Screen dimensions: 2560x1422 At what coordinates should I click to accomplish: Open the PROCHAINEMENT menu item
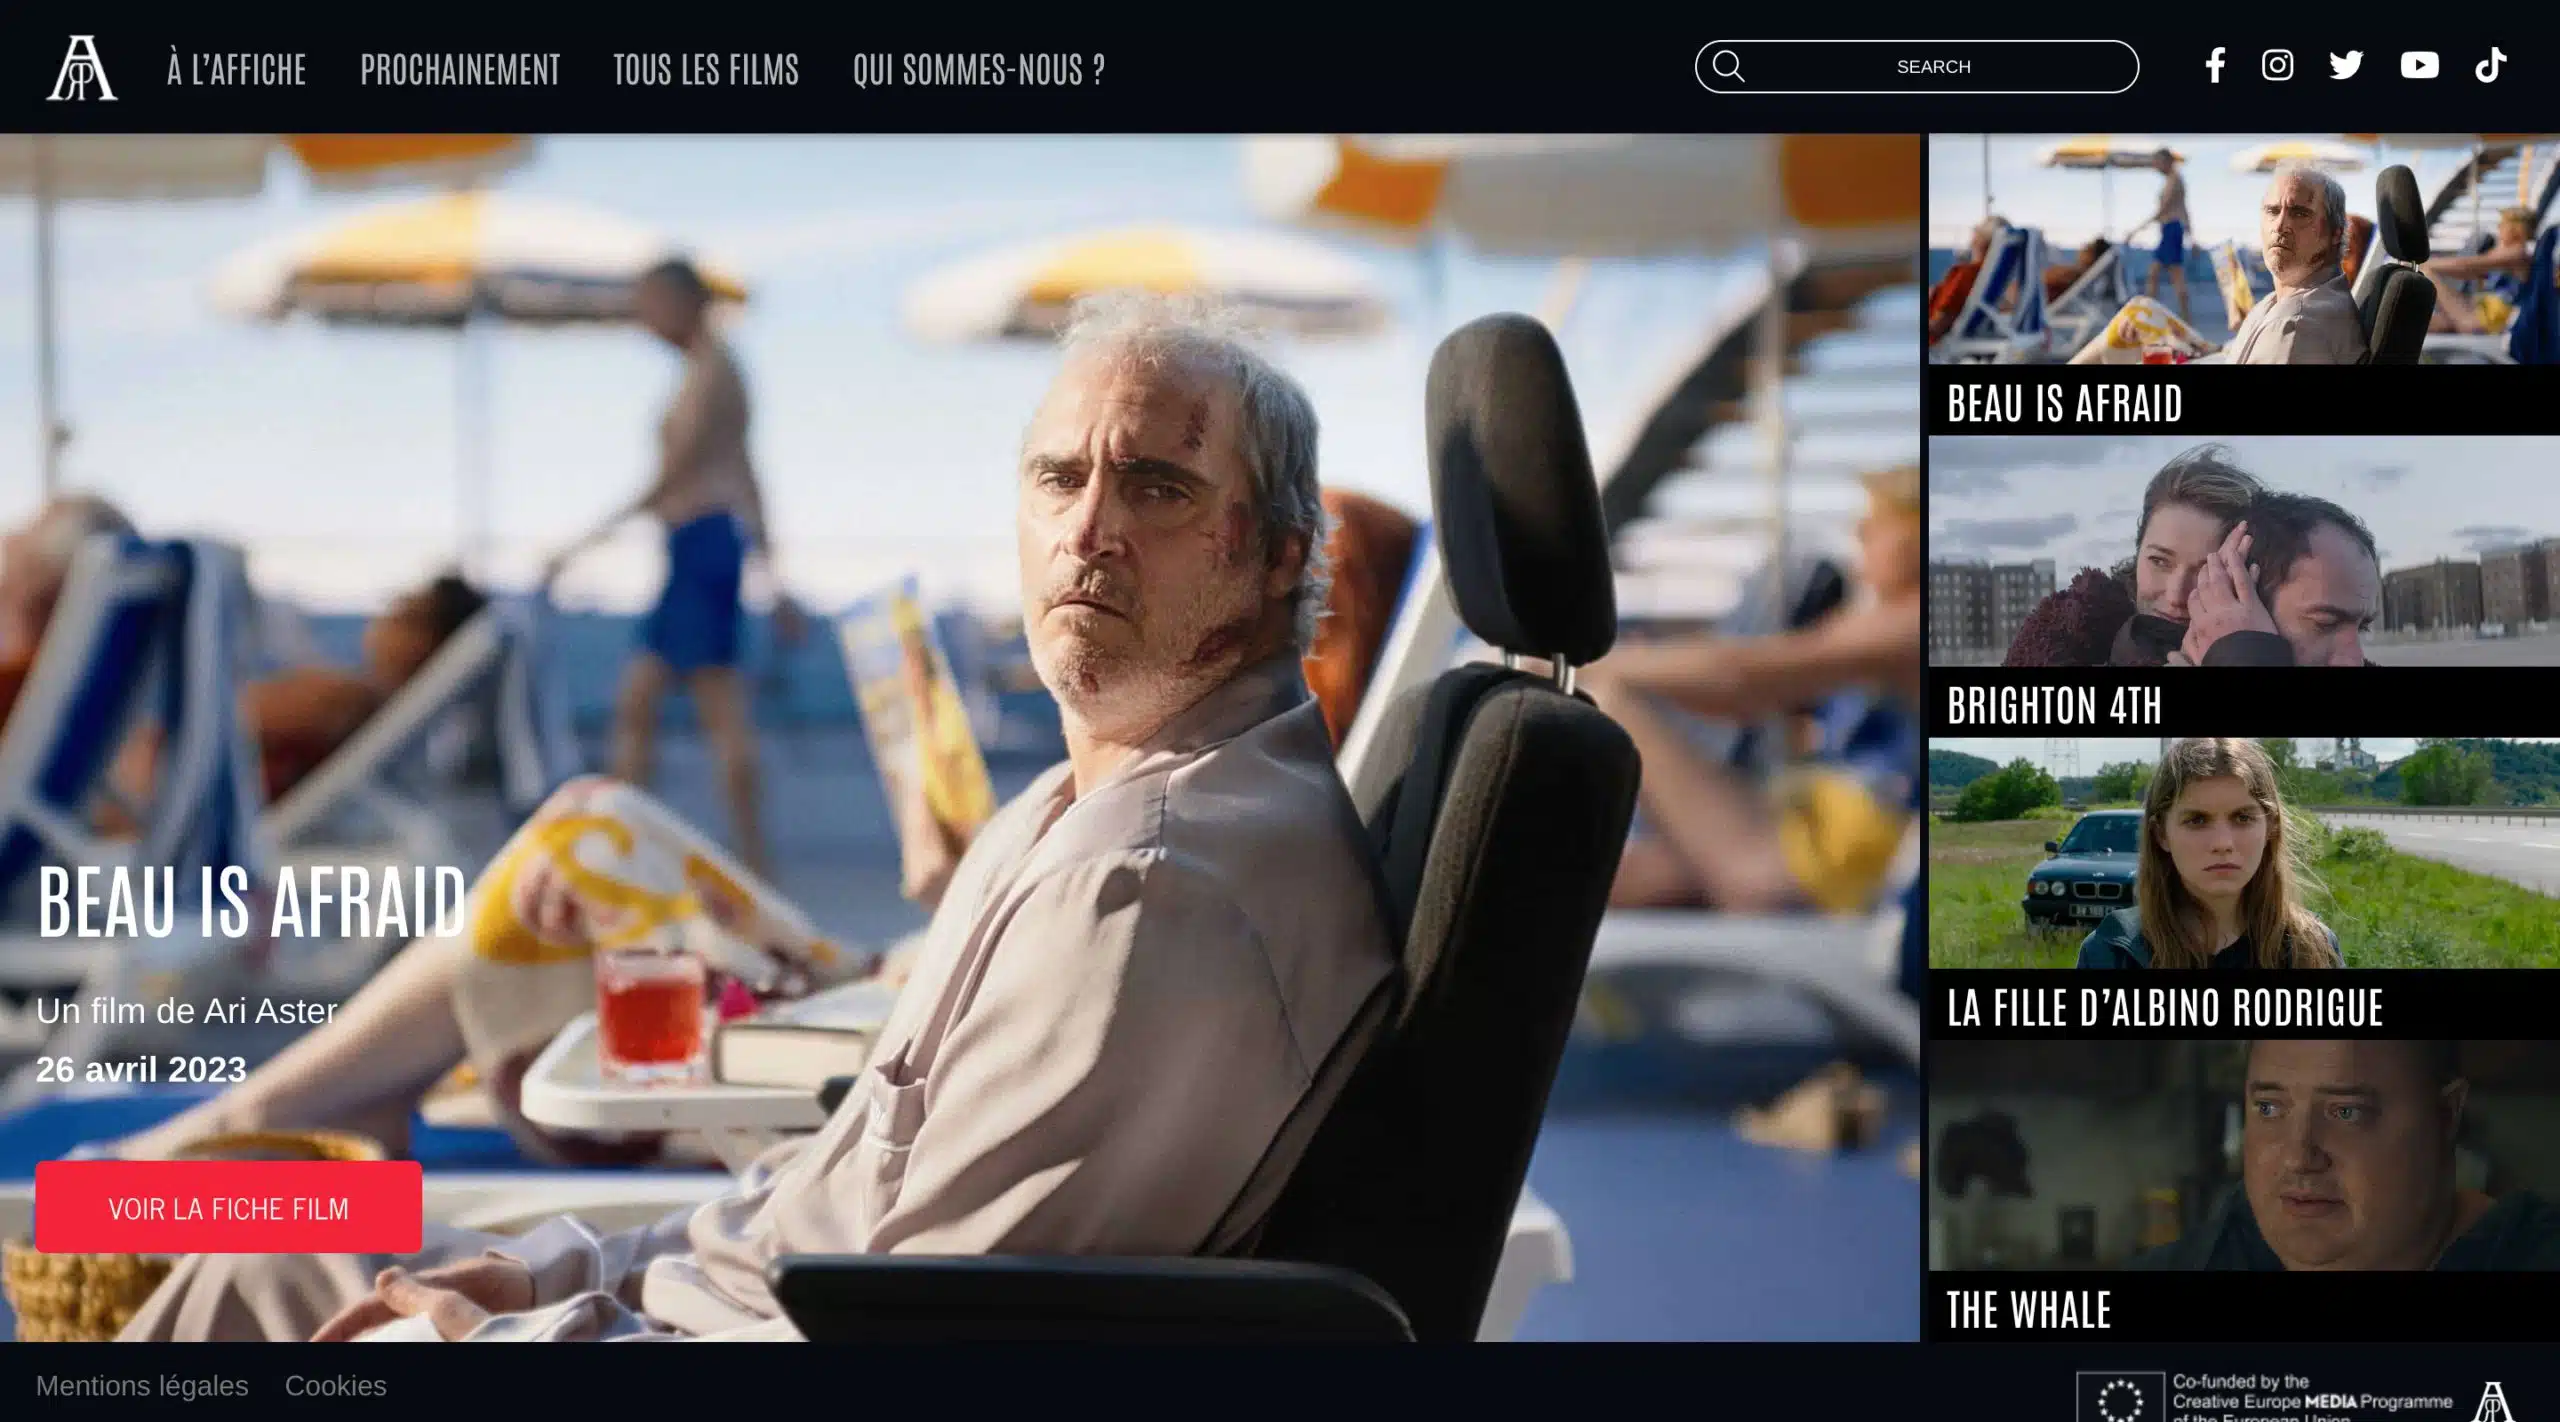(x=460, y=69)
